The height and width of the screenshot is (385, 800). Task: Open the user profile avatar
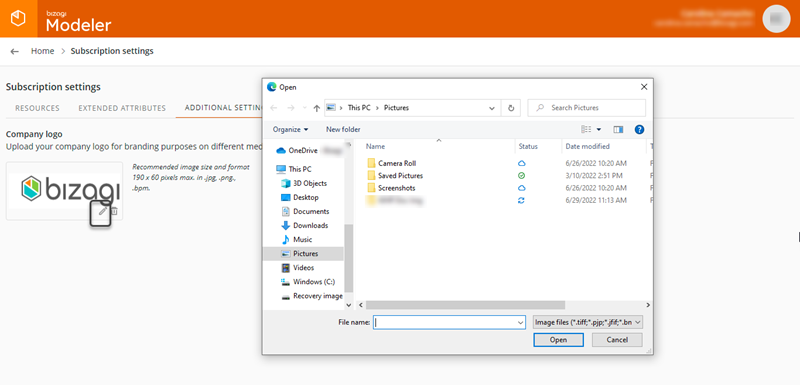pos(776,18)
